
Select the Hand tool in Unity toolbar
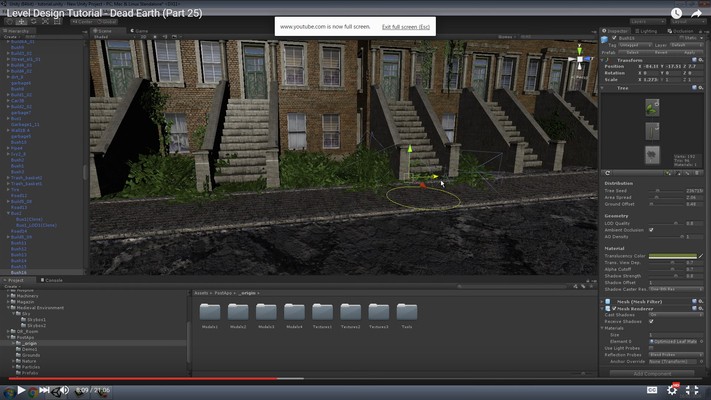pos(10,21)
